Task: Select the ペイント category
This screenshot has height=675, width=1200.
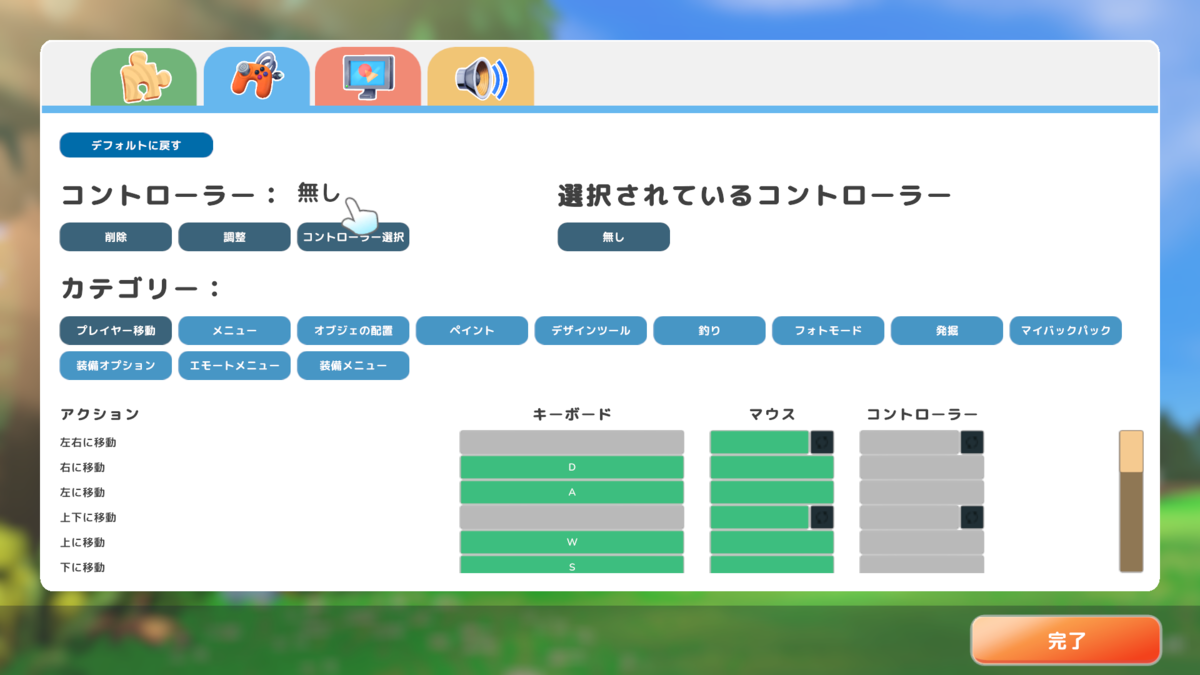Action: tap(472, 331)
